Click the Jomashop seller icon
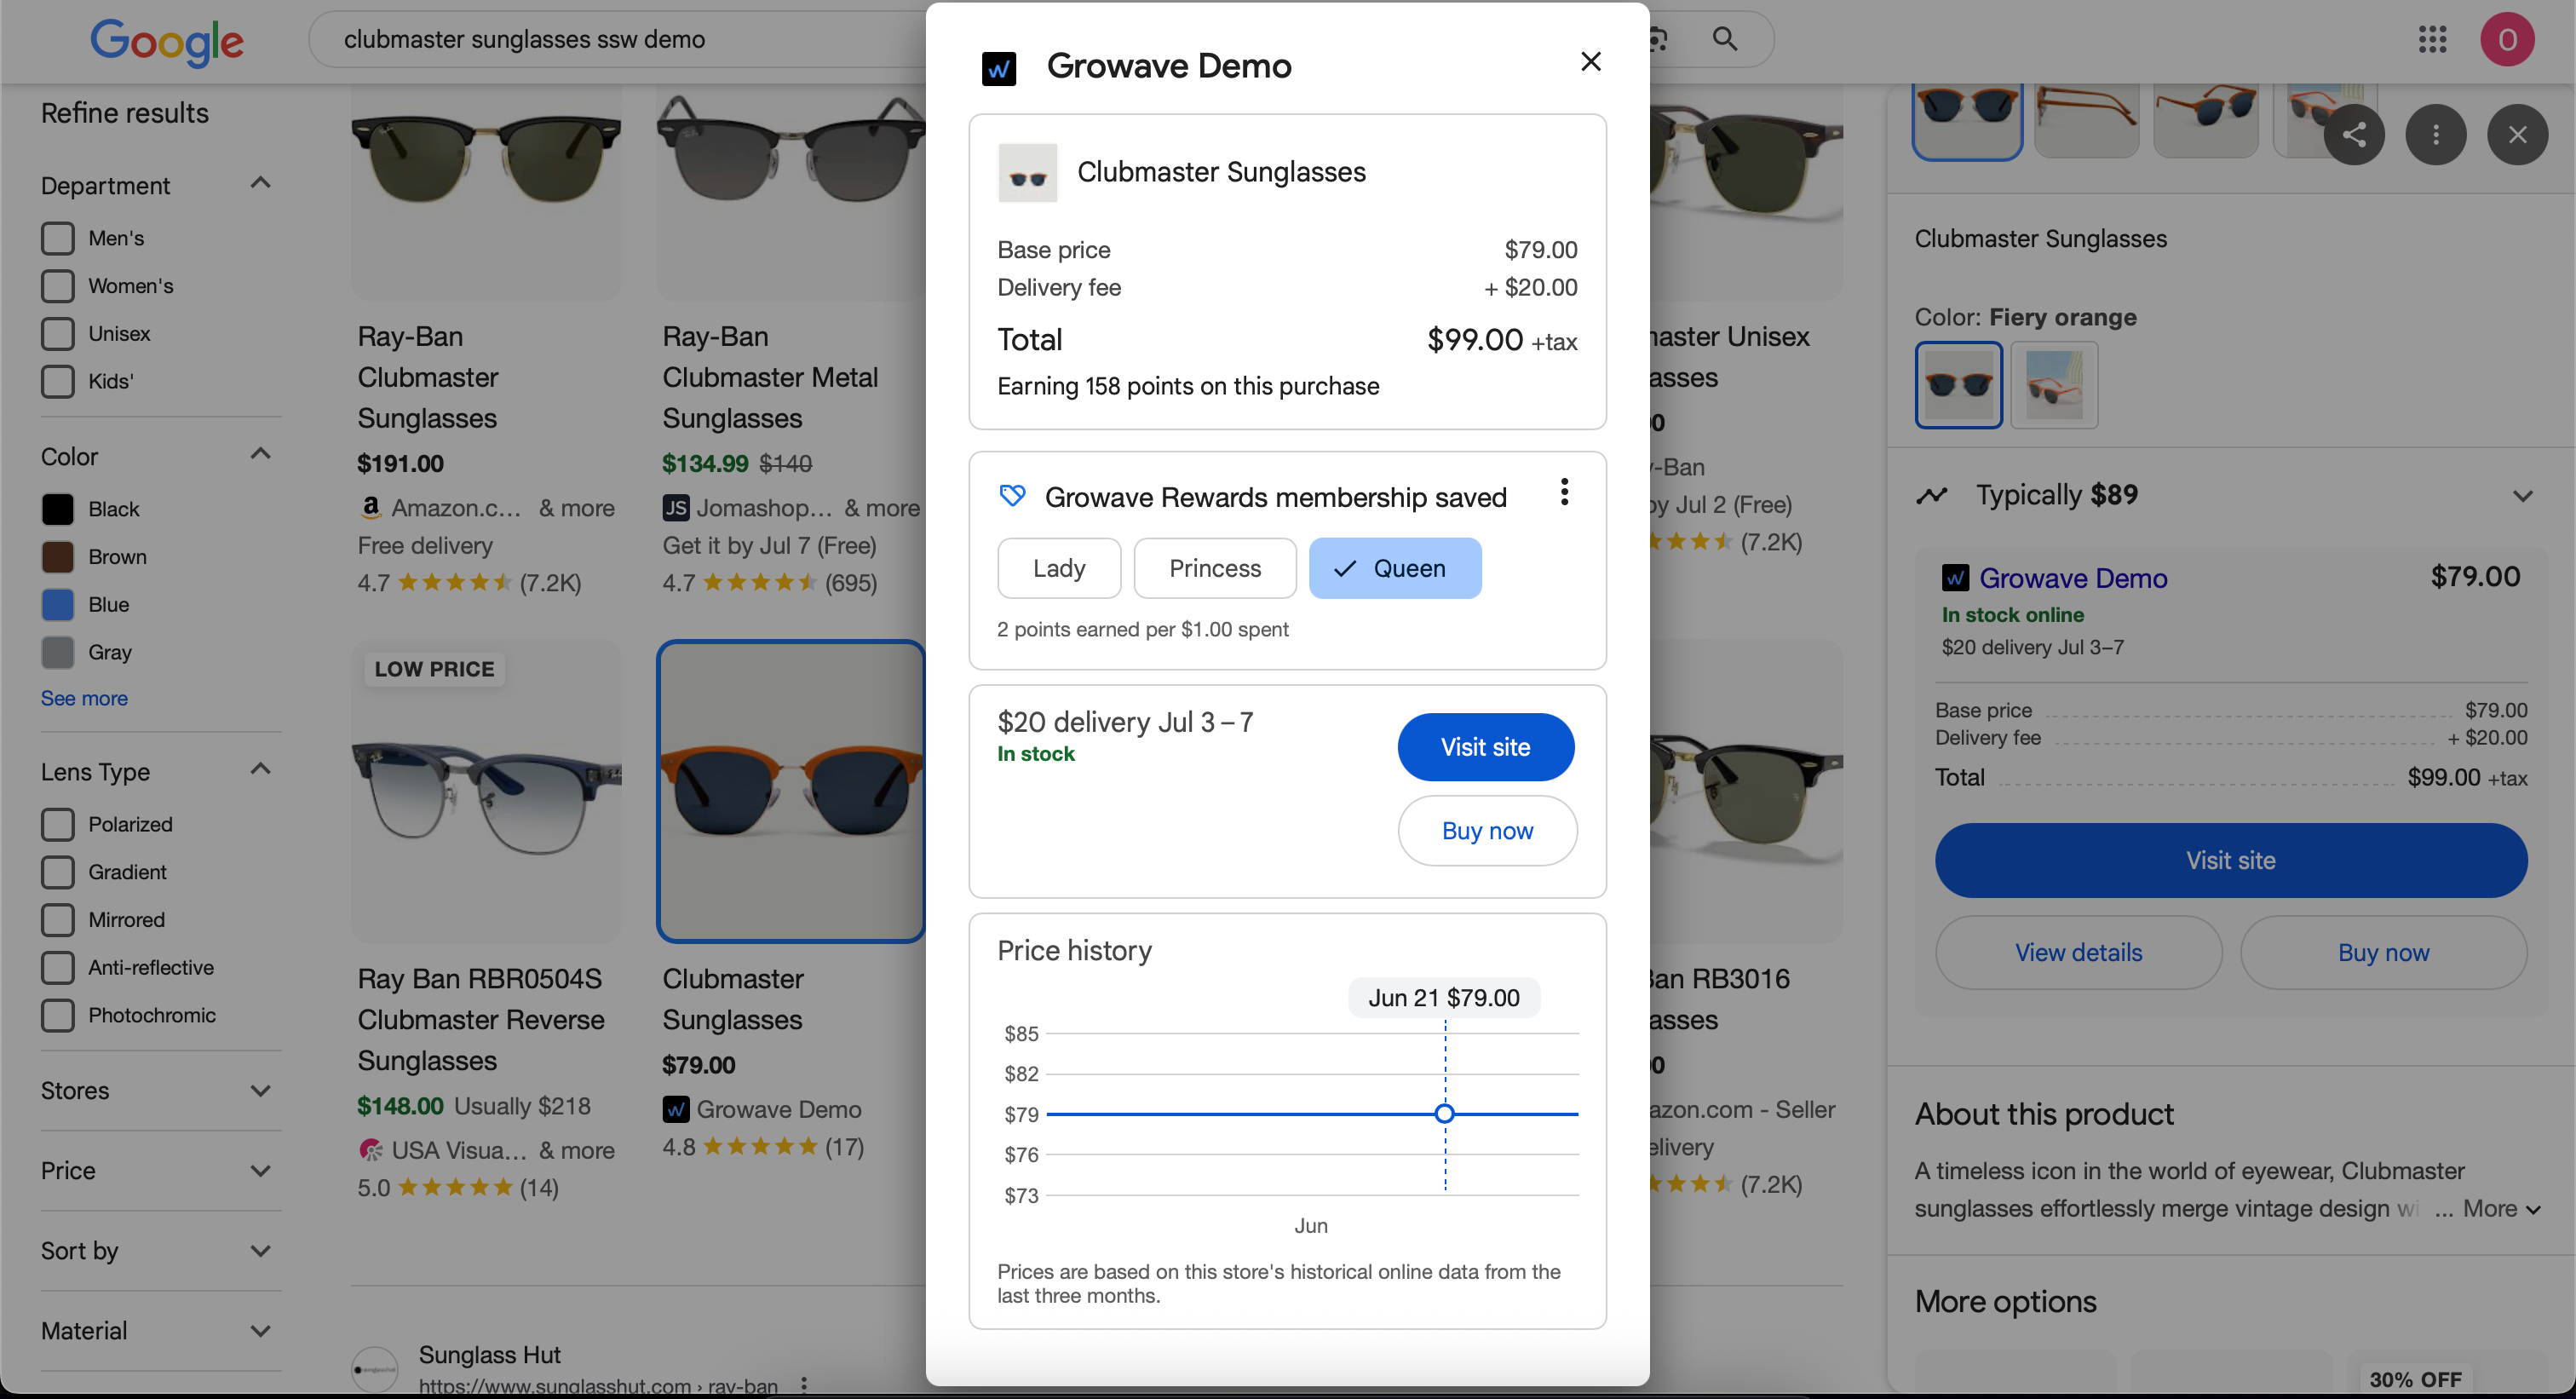The width and height of the screenshot is (2576, 1399). coord(675,508)
